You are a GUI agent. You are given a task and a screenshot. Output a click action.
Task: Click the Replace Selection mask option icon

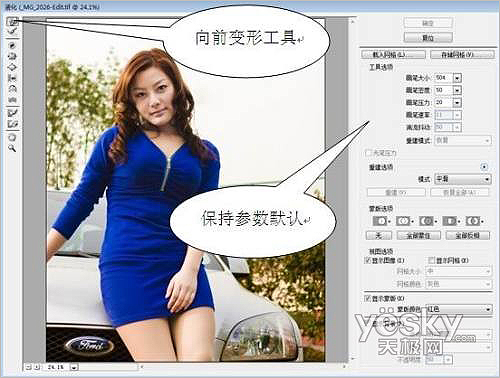click(381, 221)
